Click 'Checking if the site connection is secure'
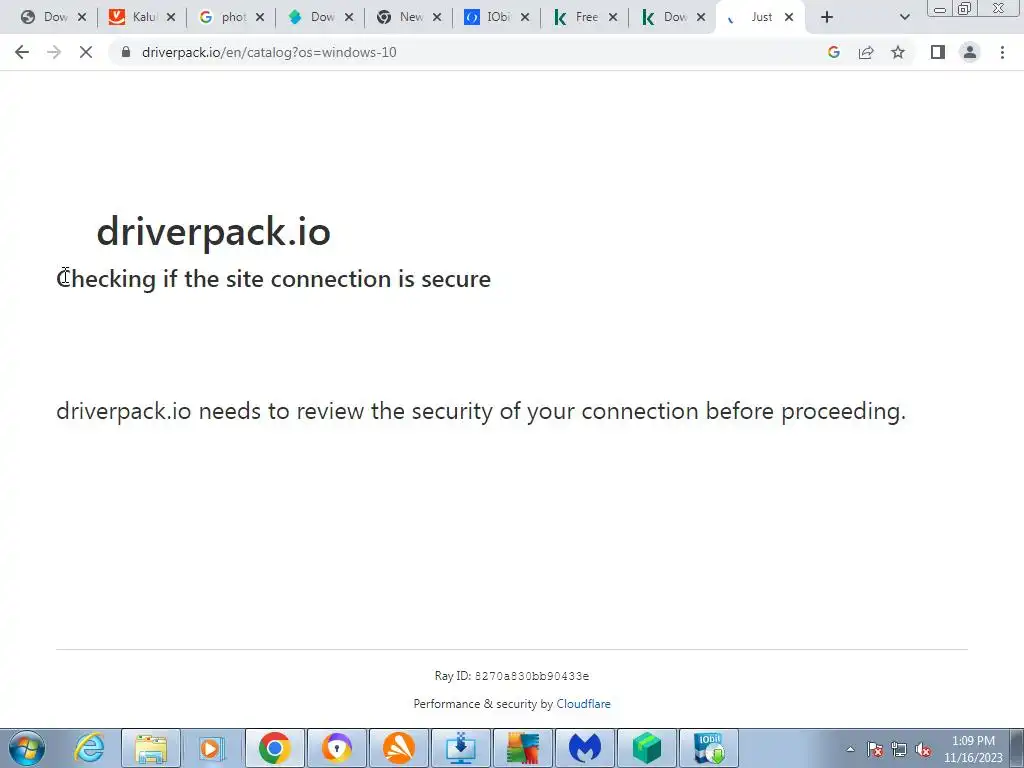Image resolution: width=1024 pixels, height=768 pixels. [274, 279]
